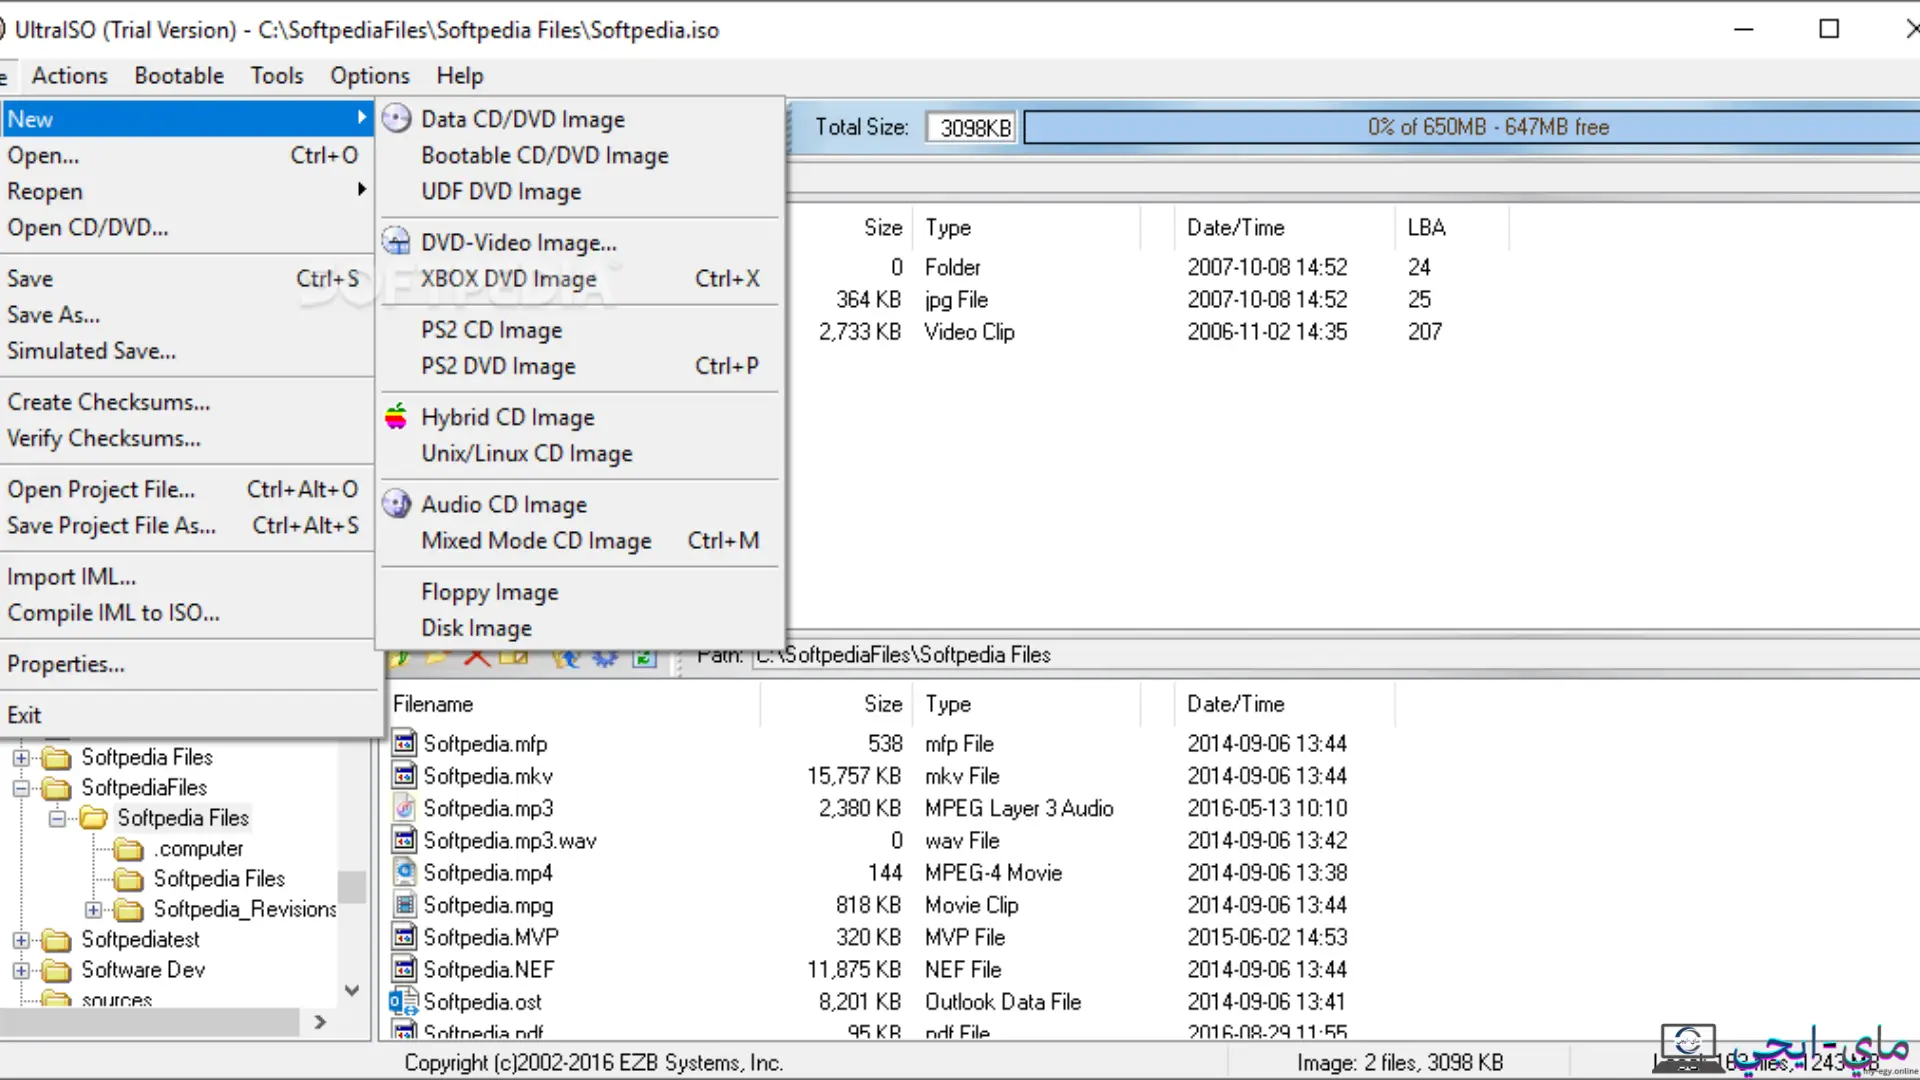Click the Softpedia_Revisions folder icon
Viewport: 1920px width, 1080px height.
(129, 910)
